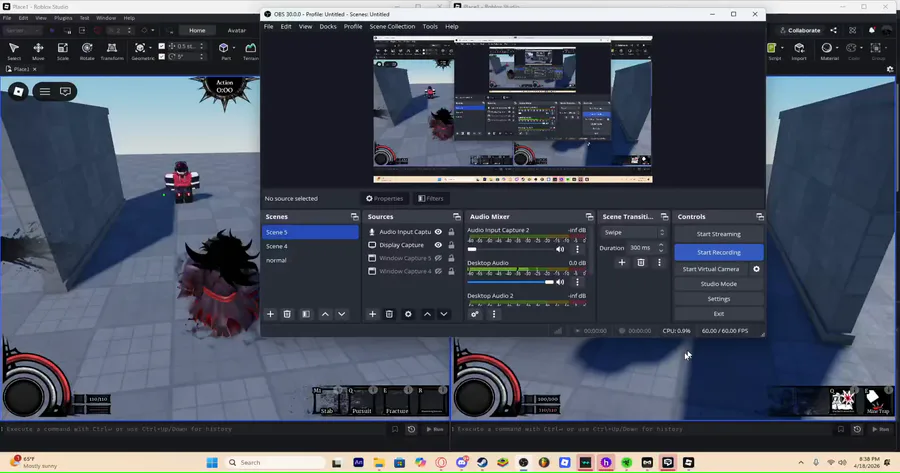Screen dimensions: 900x473
Task: Adjust the transition Duration stepper arrows
Action: [661, 247]
